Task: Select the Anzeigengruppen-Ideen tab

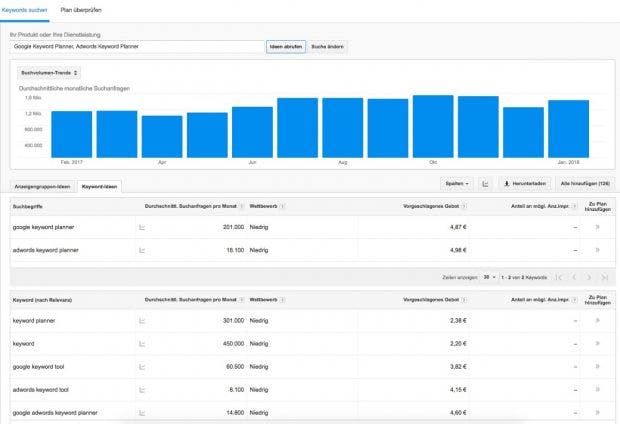Action: (x=42, y=187)
